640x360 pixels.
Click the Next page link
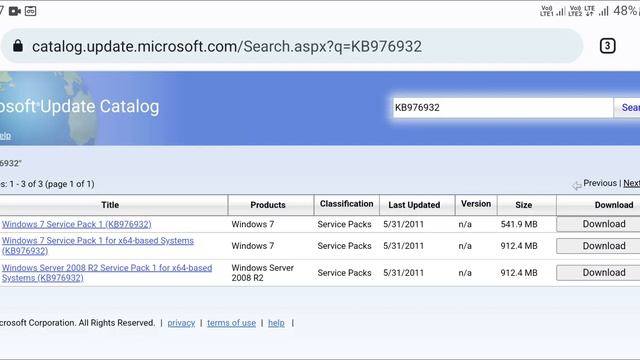click(631, 183)
